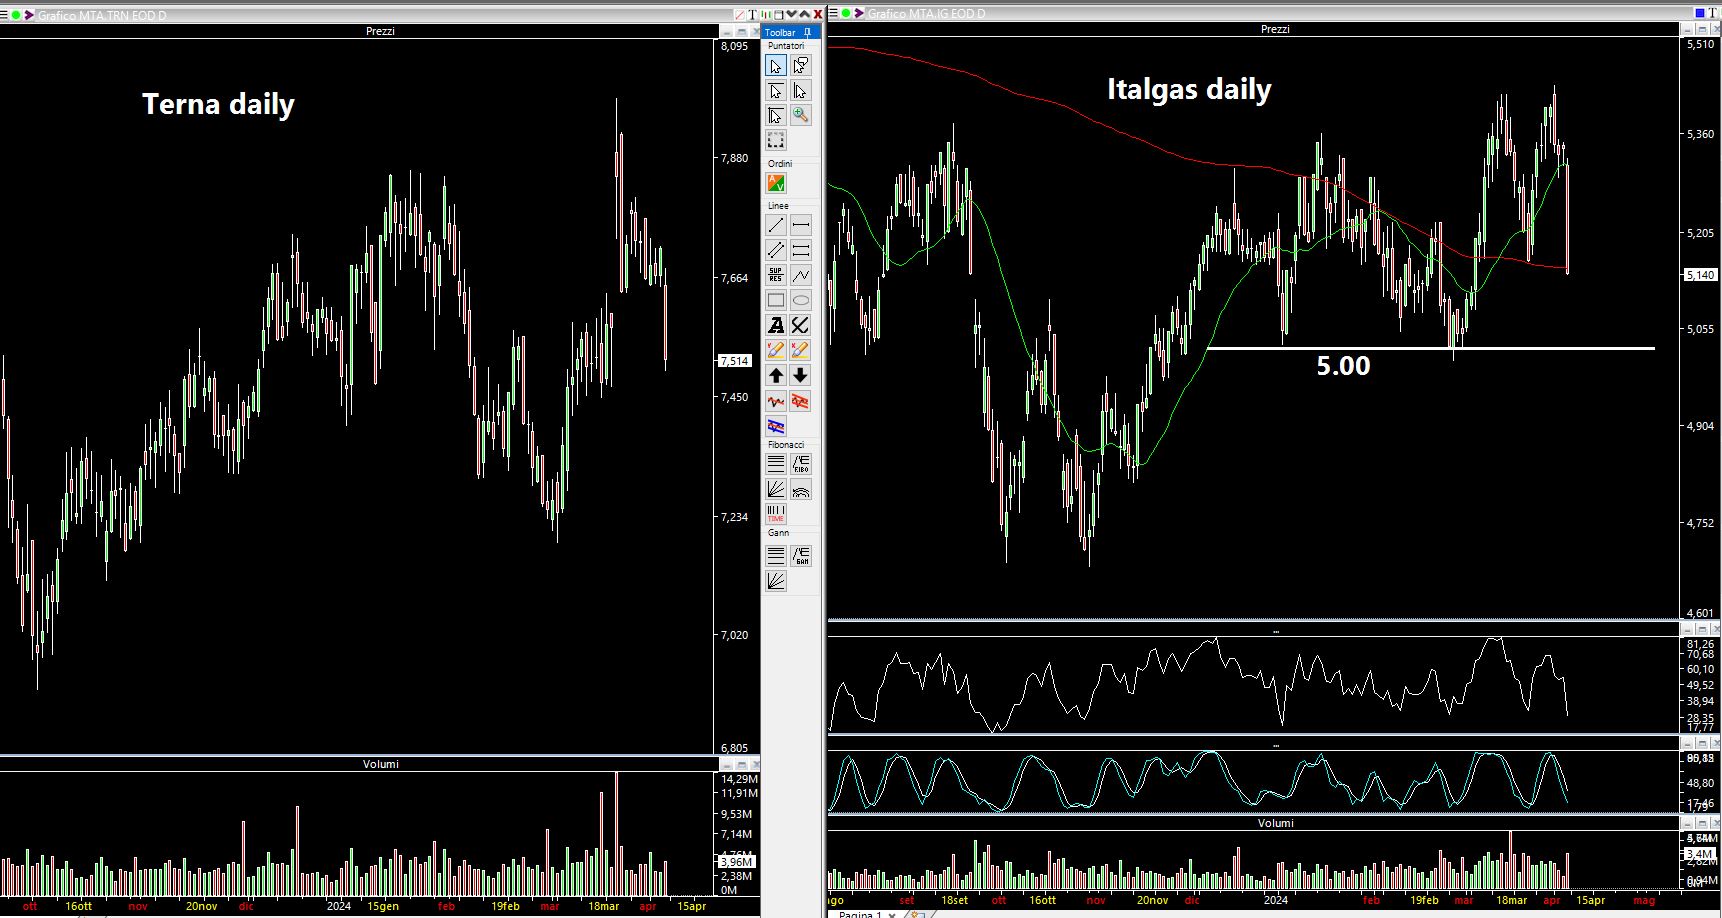The image size is (1722, 918).
Task: Pick the single horizontal line tool
Action: tap(801, 225)
